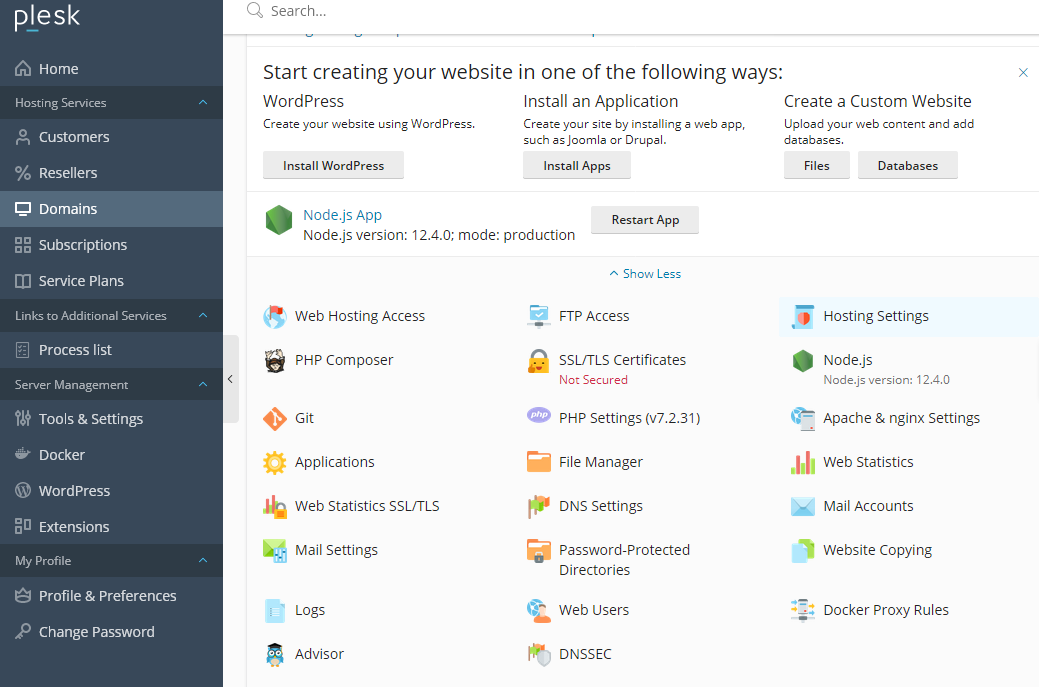Image resolution: width=1039 pixels, height=687 pixels.
Task: Open Resellers in the sidebar
Action: pos(111,173)
